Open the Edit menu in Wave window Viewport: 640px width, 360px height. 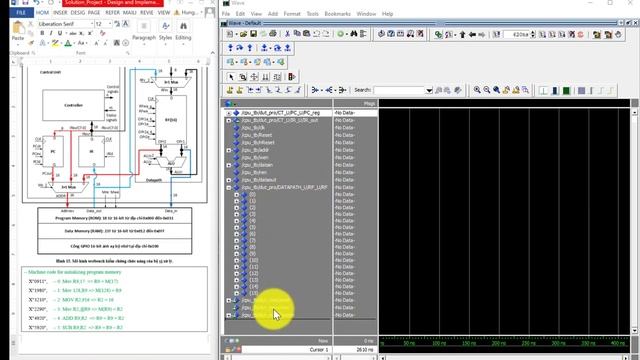[x=240, y=14]
